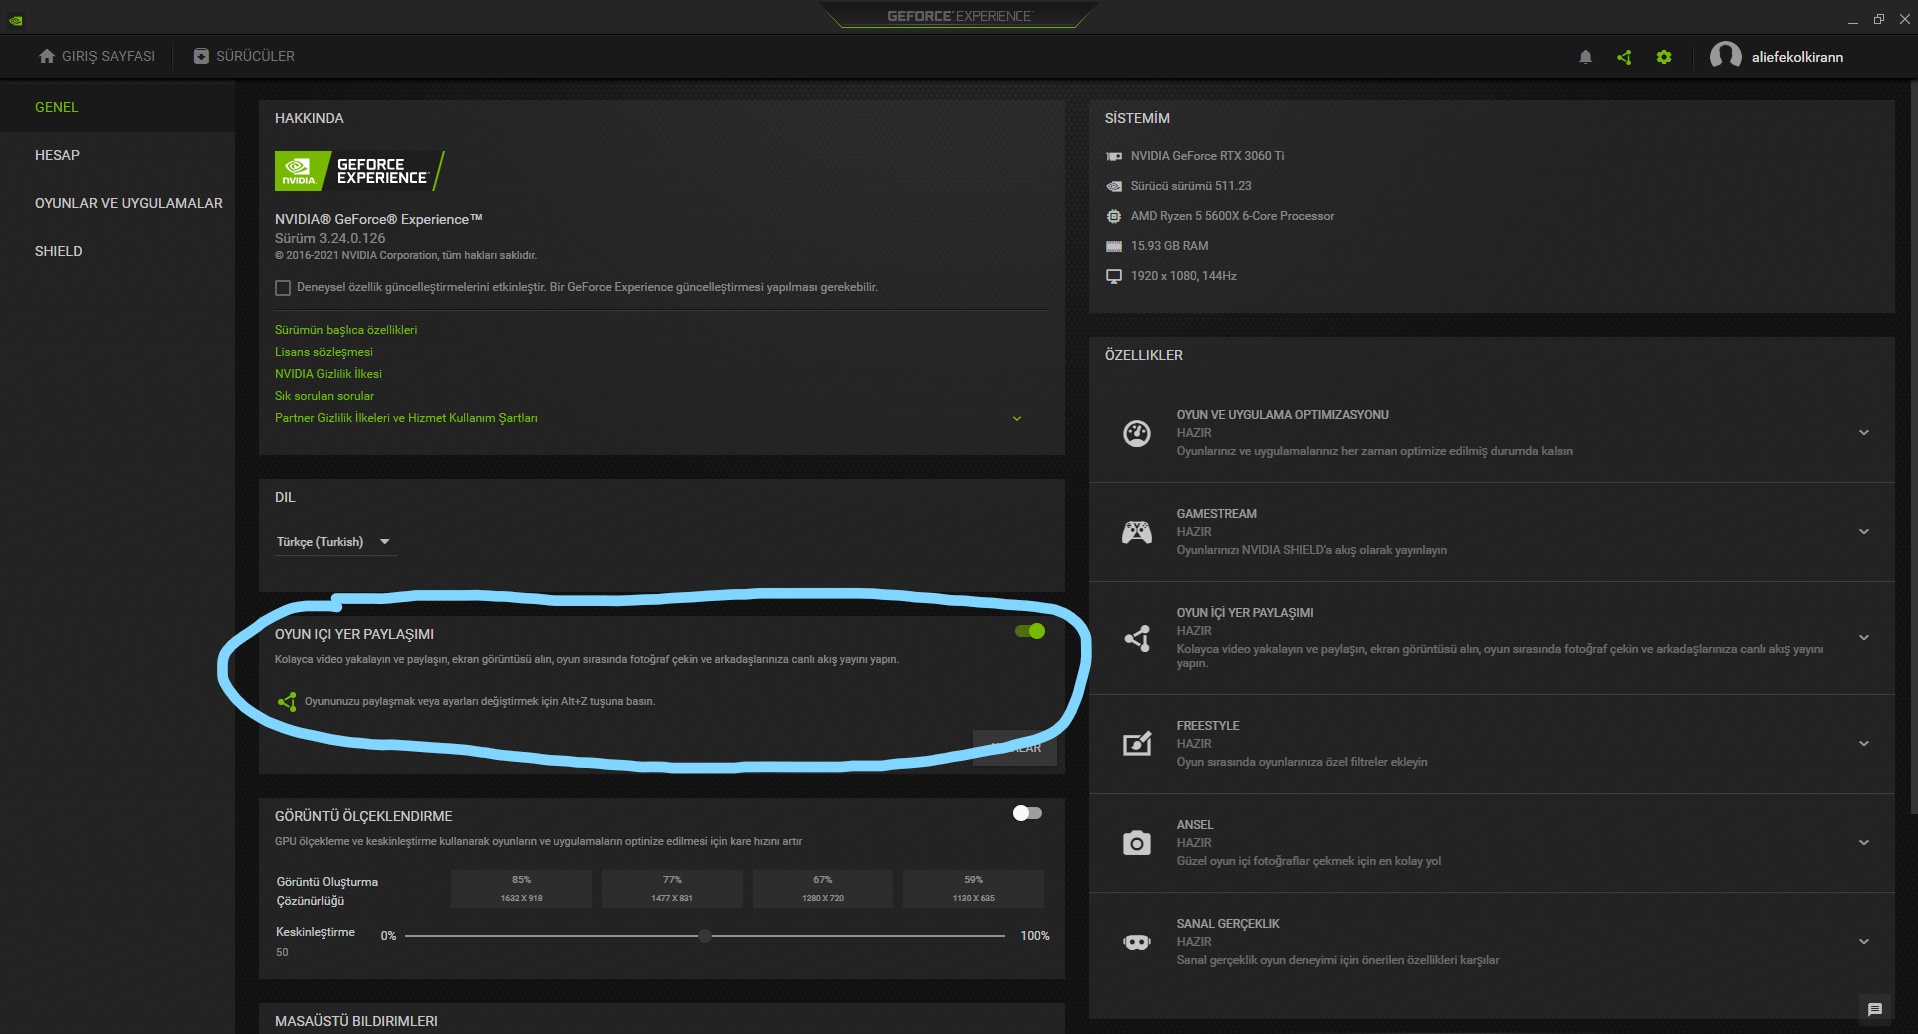
Task: Click the Ansel camera icon
Action: coord(1136,843)
